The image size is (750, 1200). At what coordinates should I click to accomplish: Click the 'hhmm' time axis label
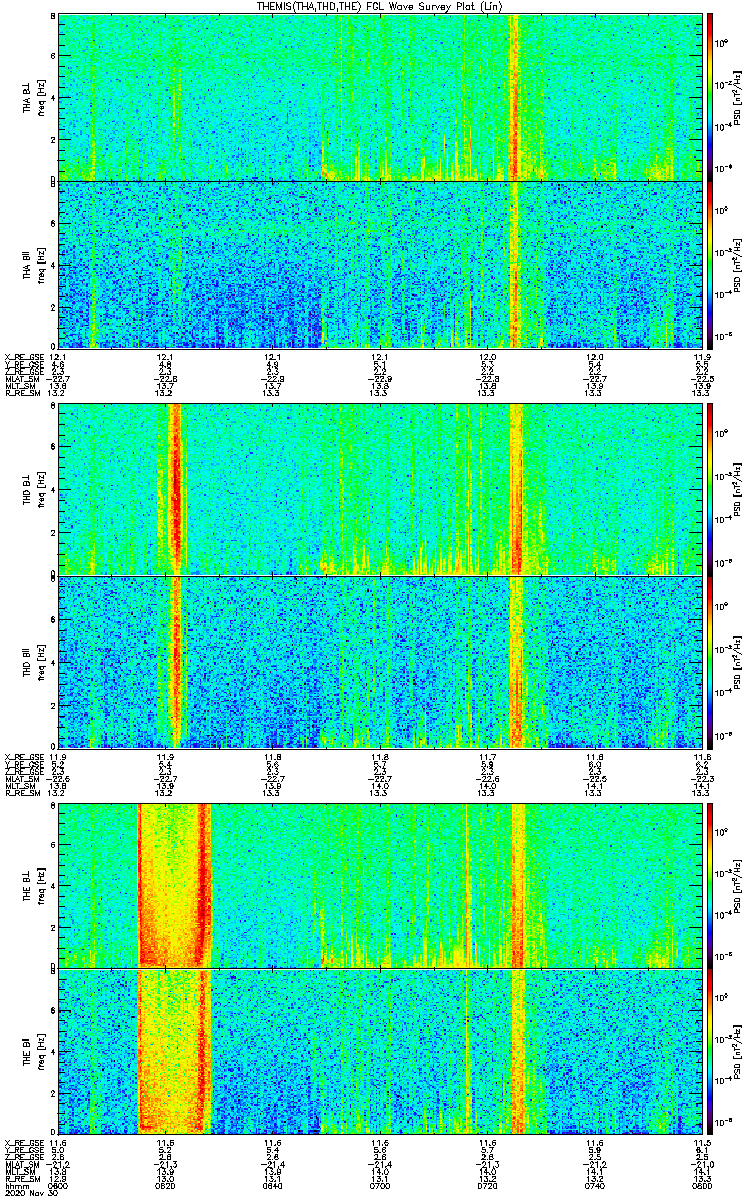16,1185
